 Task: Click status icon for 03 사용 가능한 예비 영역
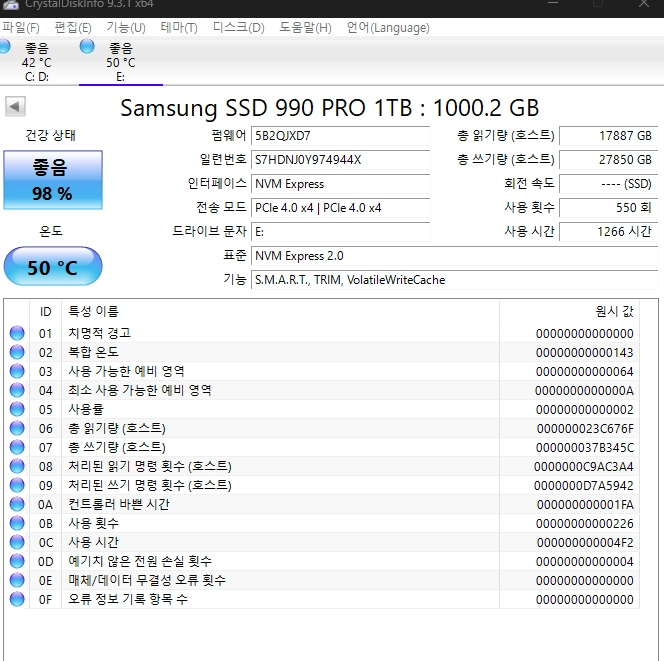(17, 371)
